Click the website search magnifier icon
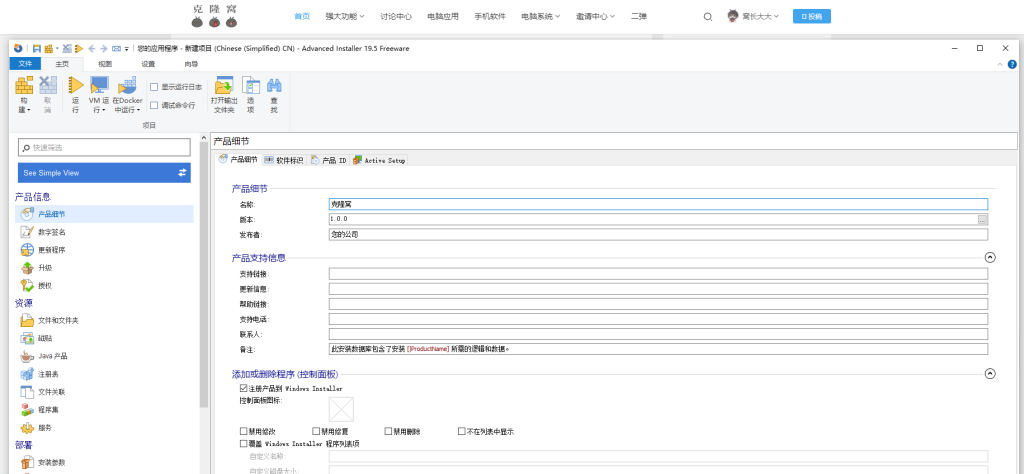 (707, 17)
